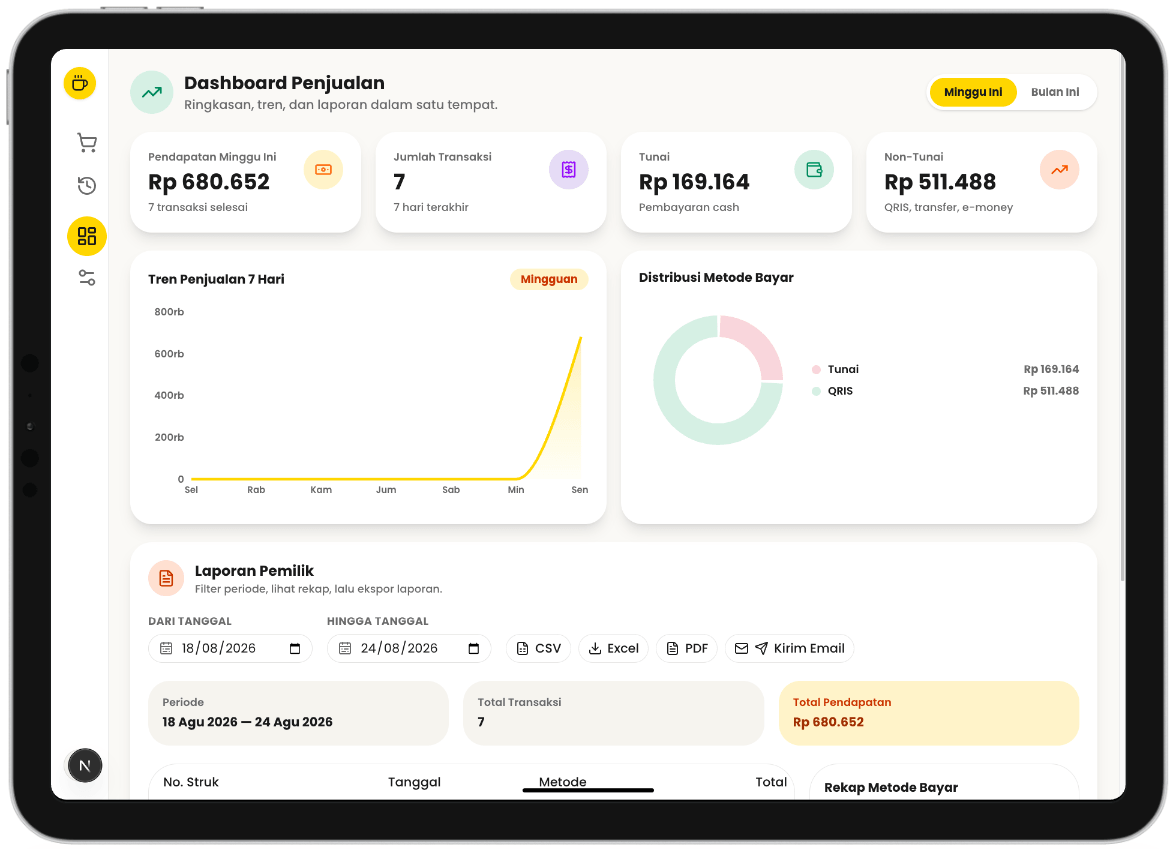Click Rp 511.488 in the QRIS legend row
The width and height of the screenshot is (1176, 849).
(x=1051, y=392)
